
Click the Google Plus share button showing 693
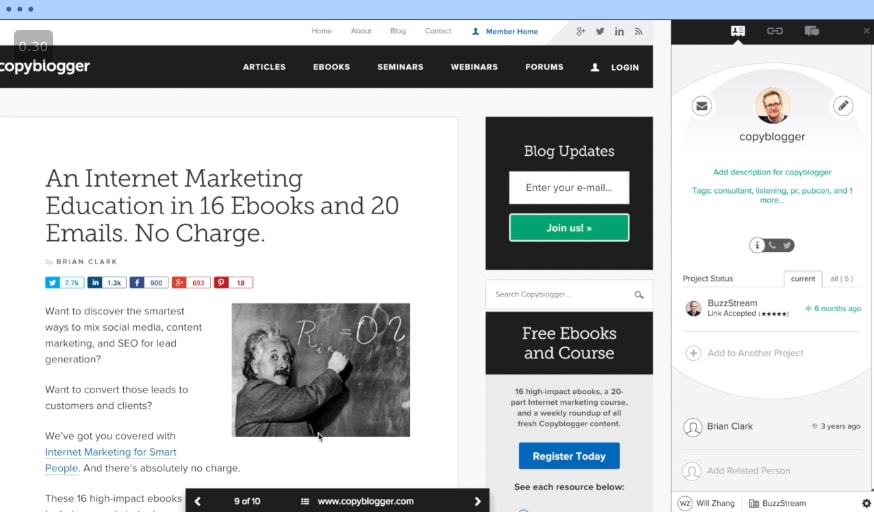[x=191, y=283]
